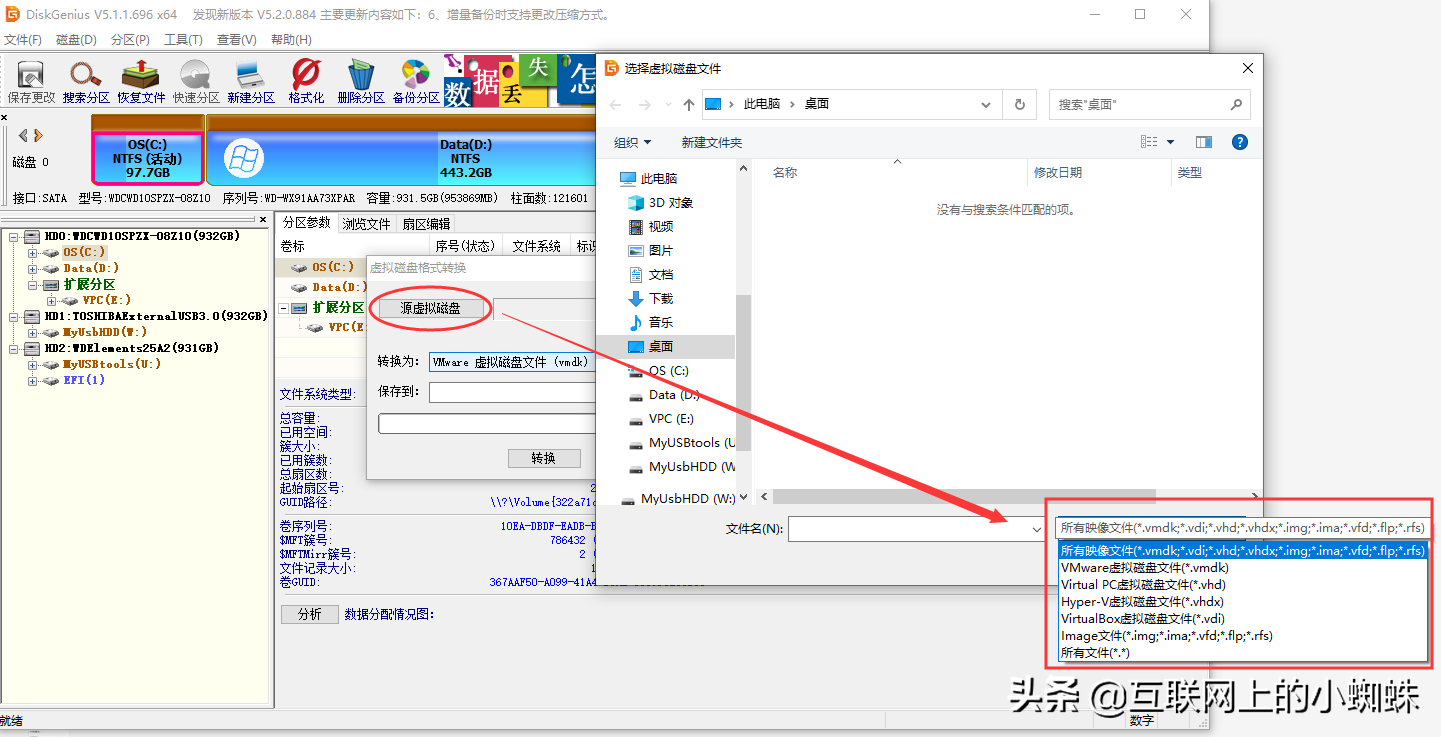
Task: Select 图片 folder in navigation pane
Action: pos(650,250)
